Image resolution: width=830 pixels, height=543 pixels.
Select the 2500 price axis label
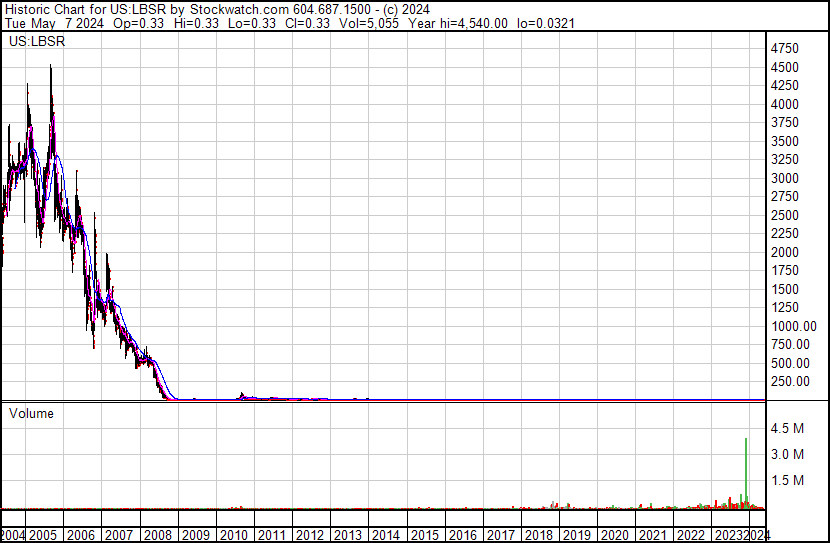tap(784, 215)
